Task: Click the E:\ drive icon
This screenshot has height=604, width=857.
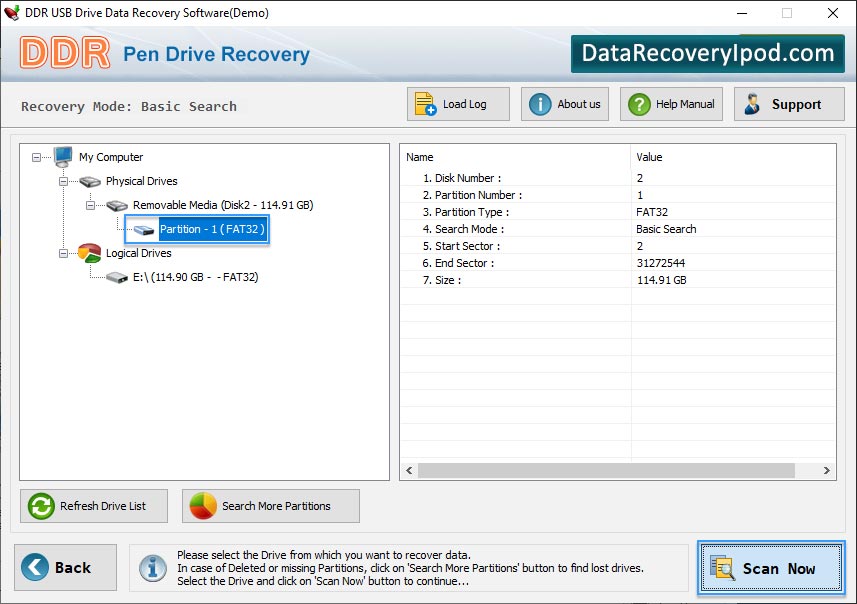Action: (x=117, y=278)
